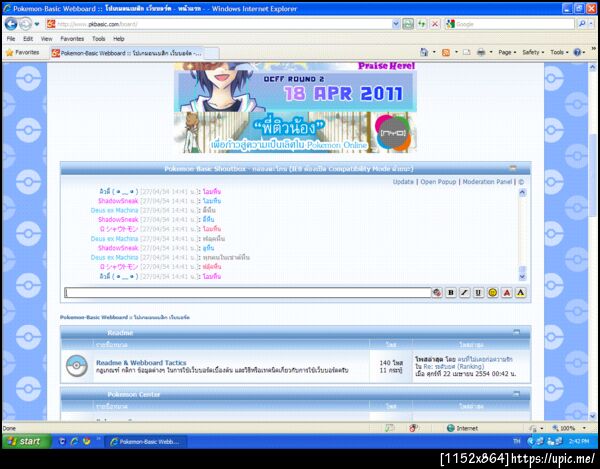Click the Back navigation arrow
This screenshot has width=600, height=469.
(x=11, y=24)
